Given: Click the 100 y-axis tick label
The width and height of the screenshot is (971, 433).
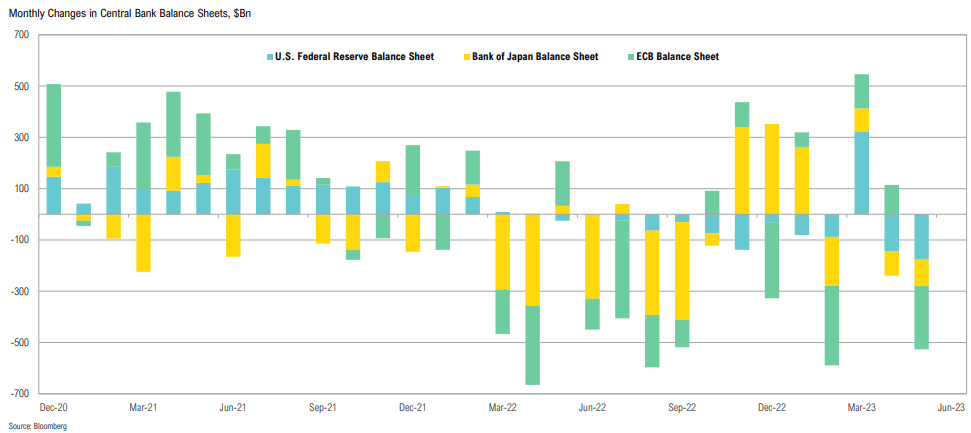Looking at the screenshot, I should tap(22, 189).
